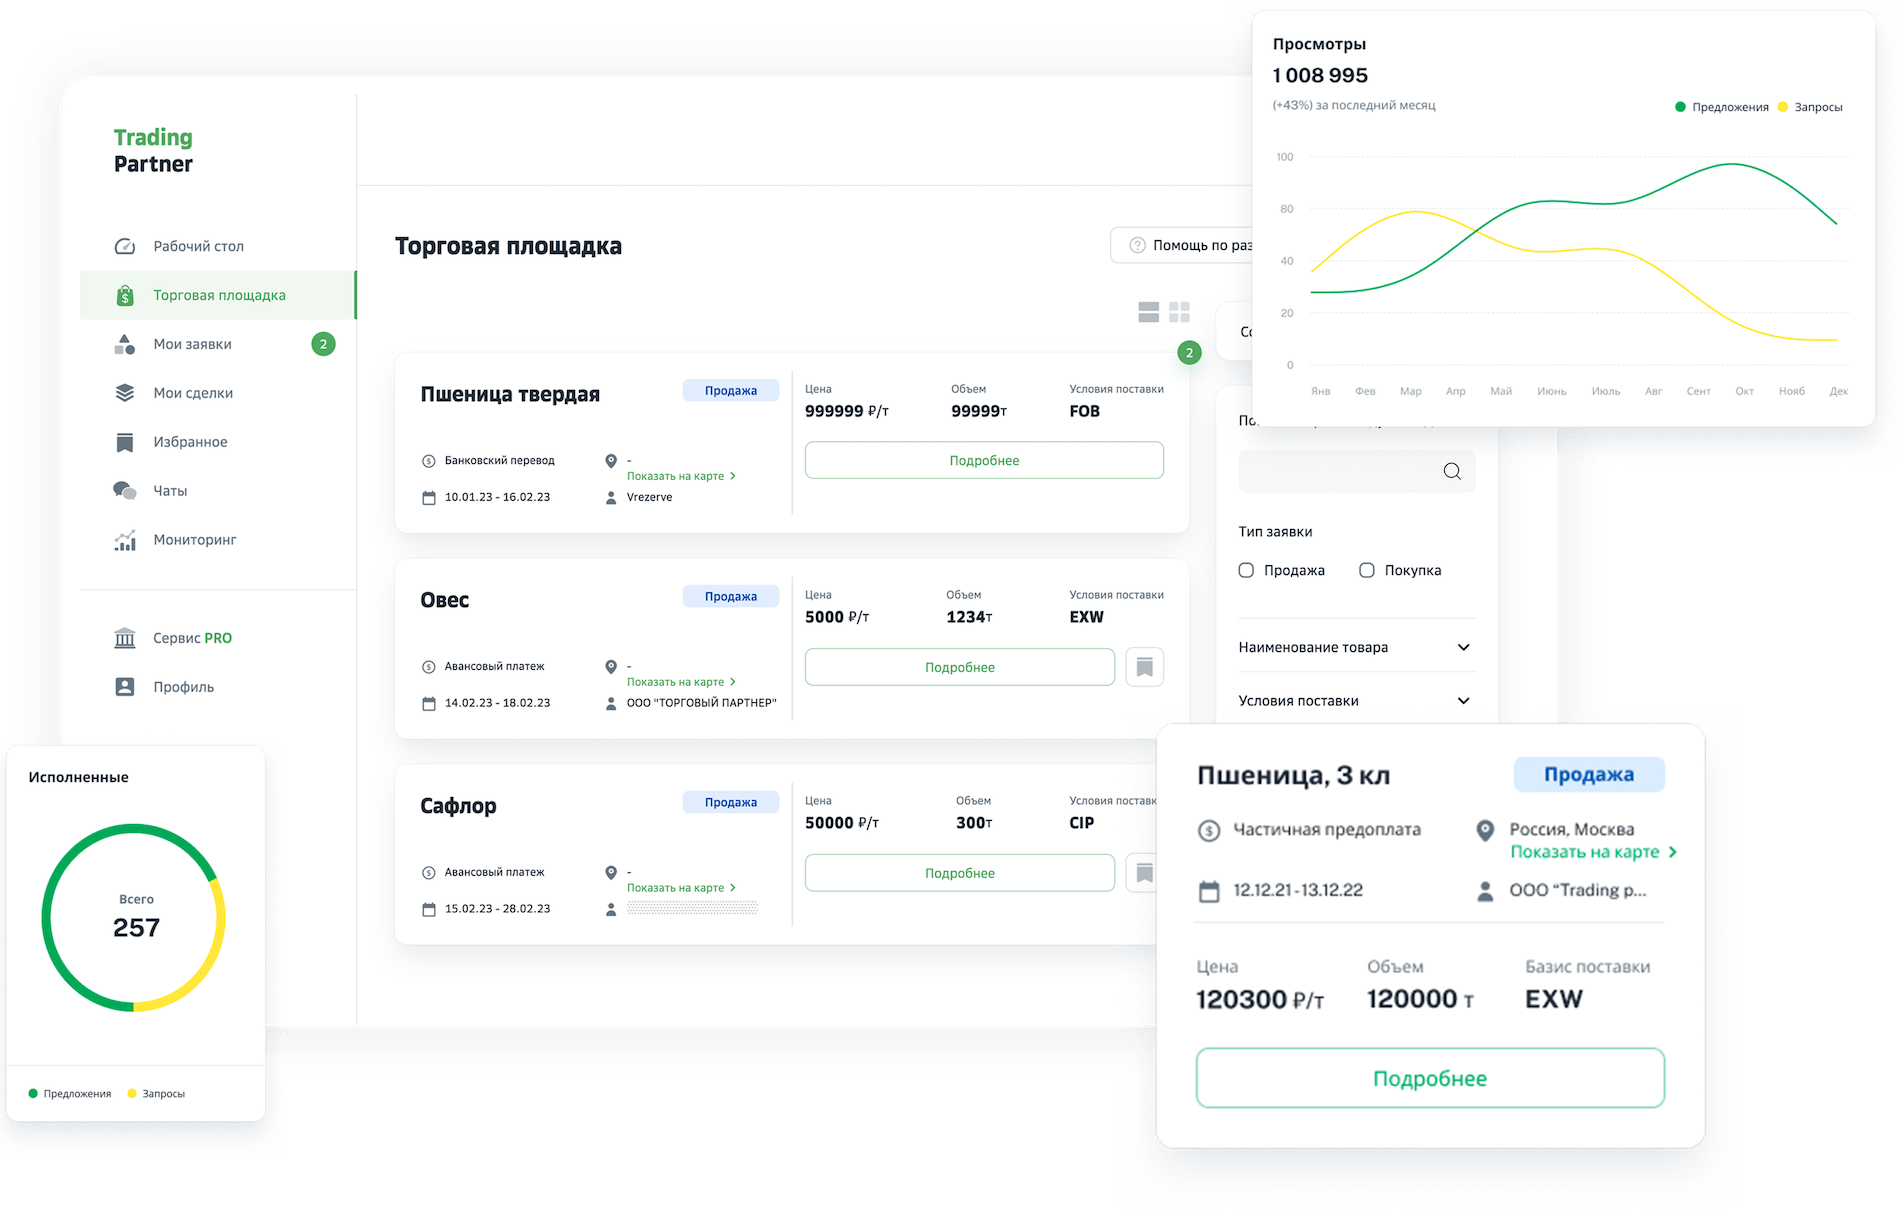Click the Сафлор listing title
Image resolution: width=1900 pixels, height=1209 pixels.
click(458, 806)
